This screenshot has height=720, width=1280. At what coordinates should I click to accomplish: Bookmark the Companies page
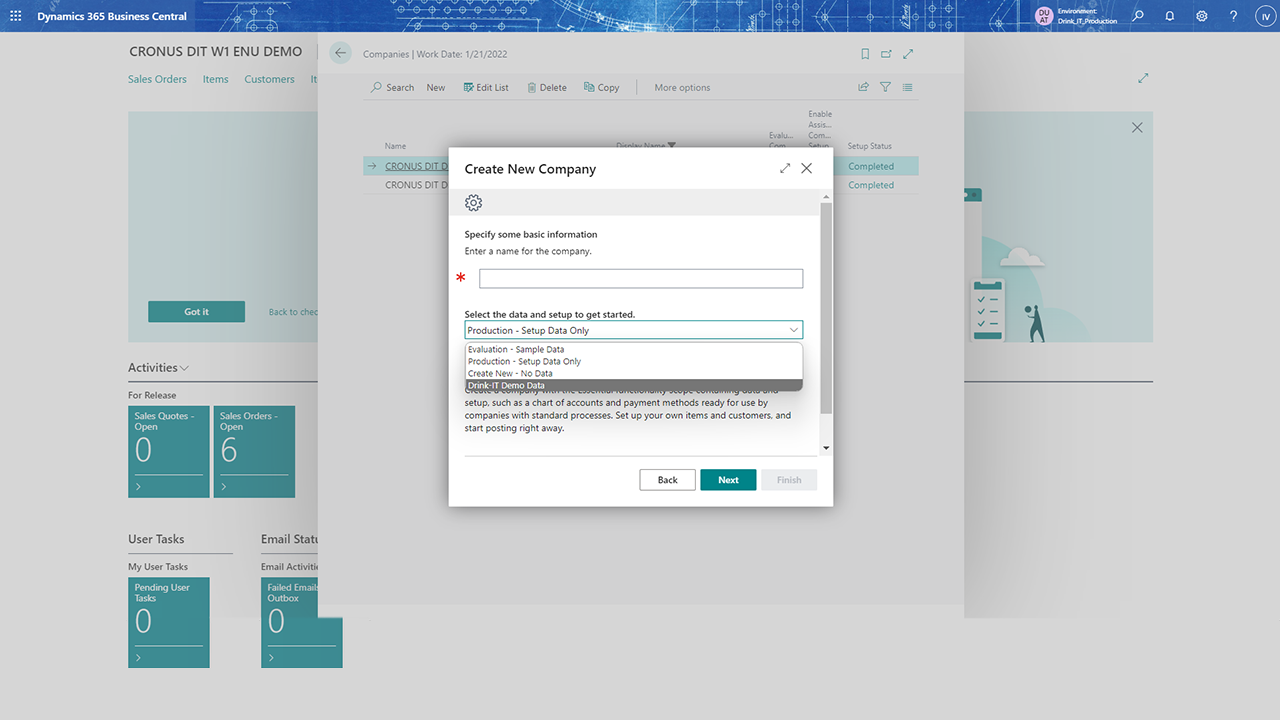click(x=865, y=54)
